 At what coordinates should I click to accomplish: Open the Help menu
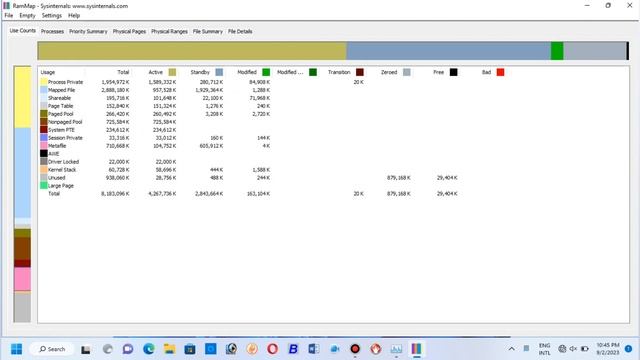point(74,16)
